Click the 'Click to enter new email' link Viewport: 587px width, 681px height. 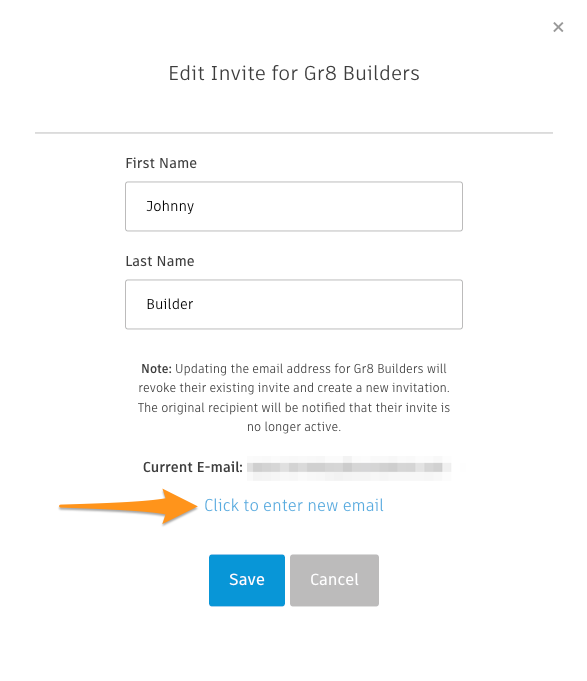click(294, 506)
